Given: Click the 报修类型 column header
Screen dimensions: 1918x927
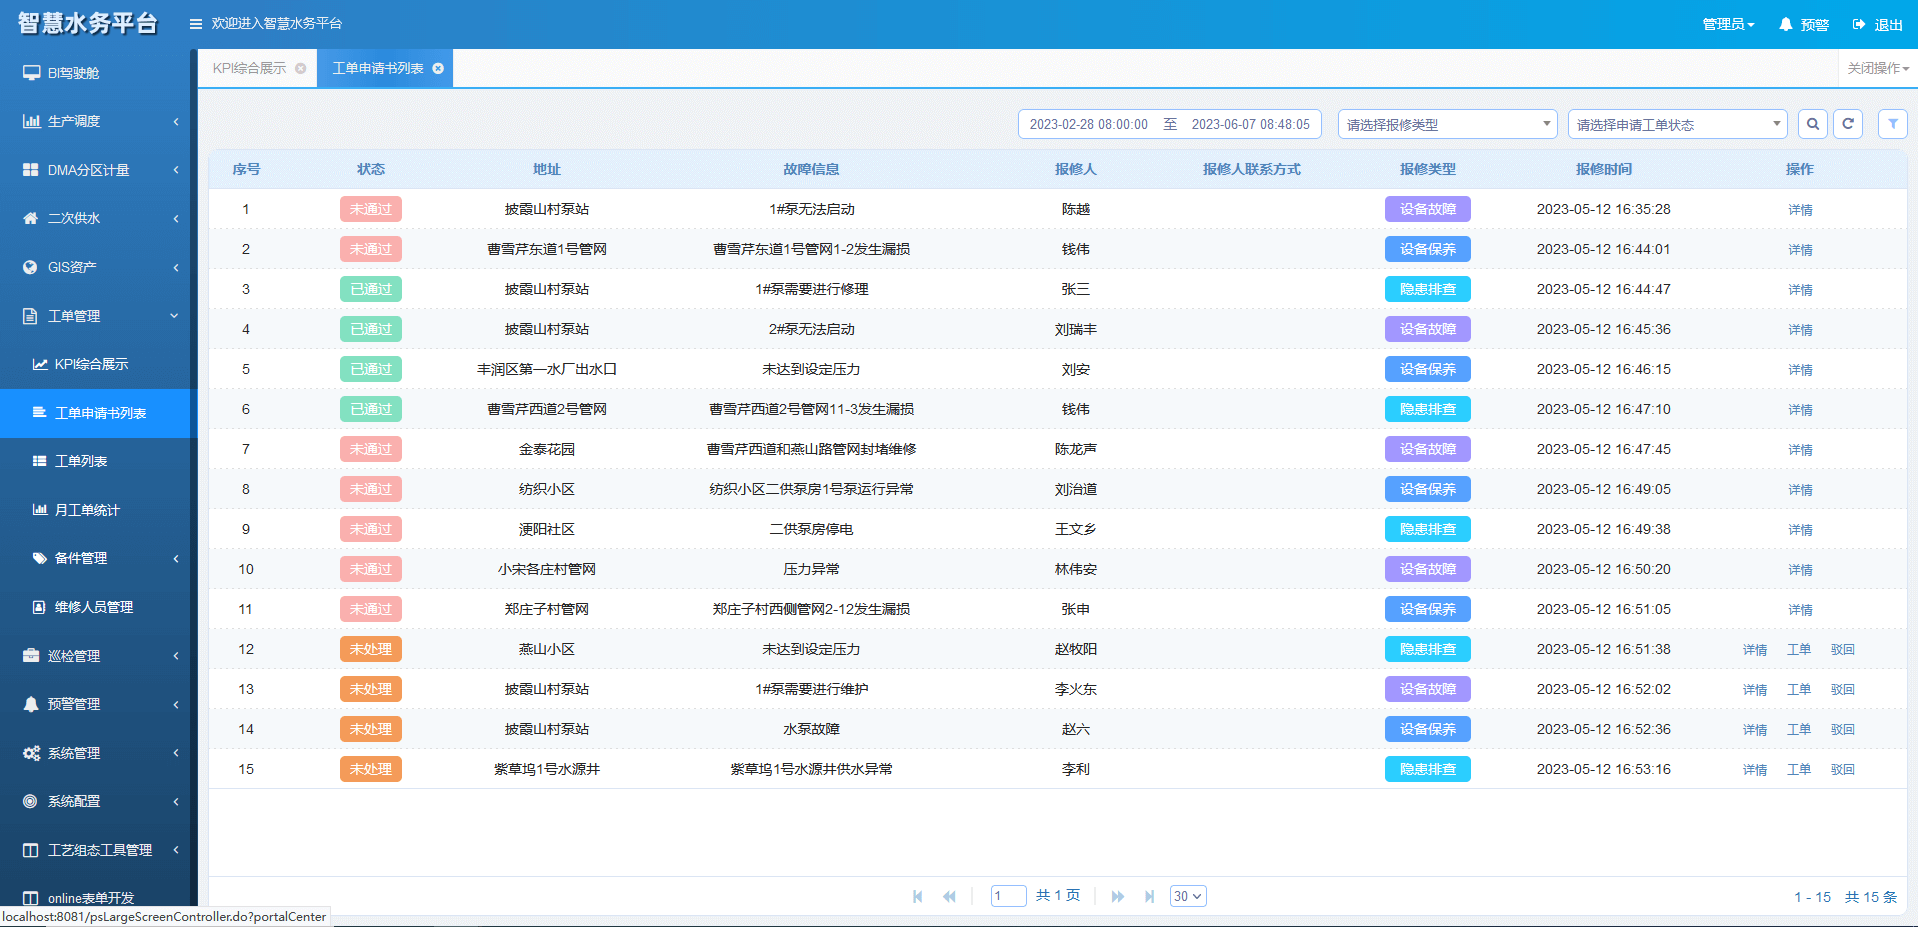Looking at the screenshot, I should pyautogui.click(x=1428, y=169).
